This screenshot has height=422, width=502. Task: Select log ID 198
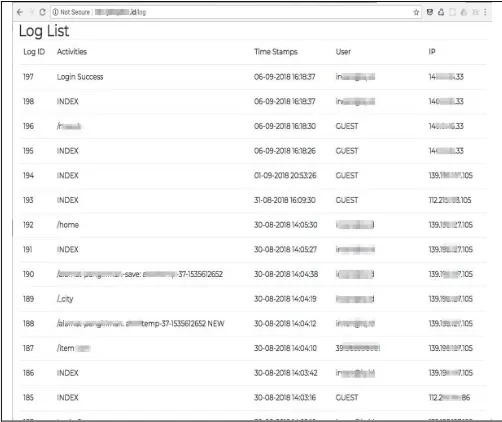click(28, 101)
